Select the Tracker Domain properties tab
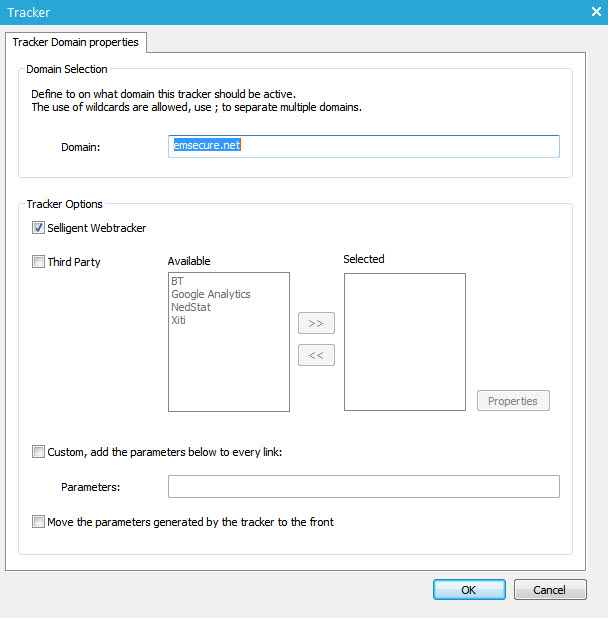This screenshot has width=608, height=620. coord(78,43)
